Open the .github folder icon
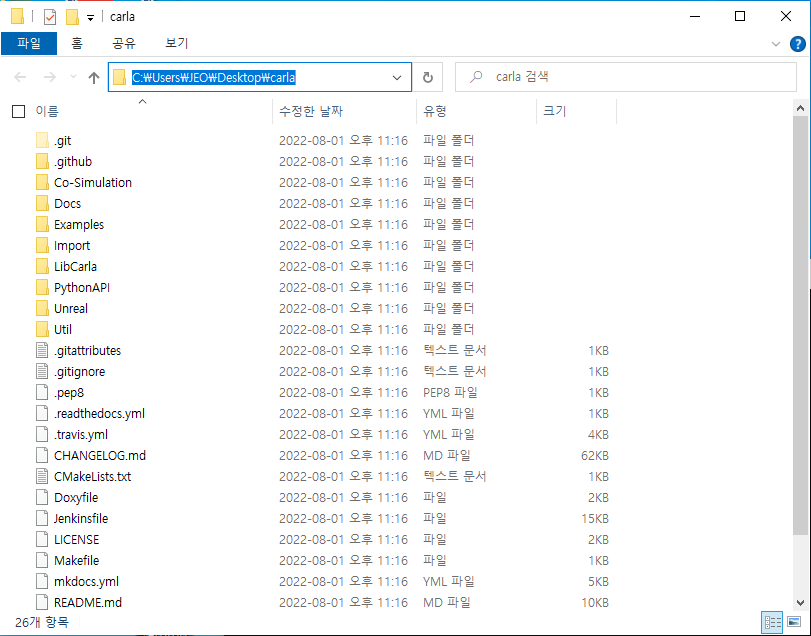 (x=42, y=161)
